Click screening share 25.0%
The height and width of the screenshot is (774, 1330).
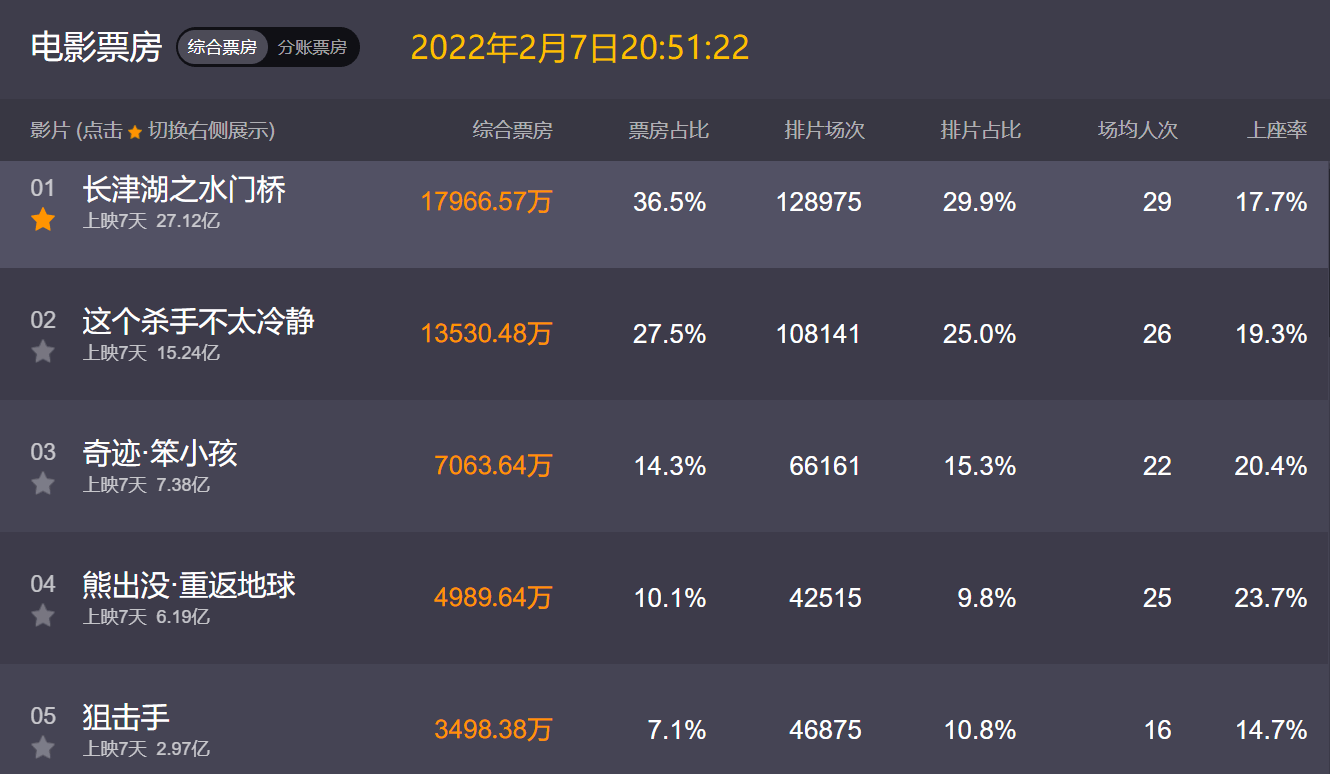(x=980, y=334)
